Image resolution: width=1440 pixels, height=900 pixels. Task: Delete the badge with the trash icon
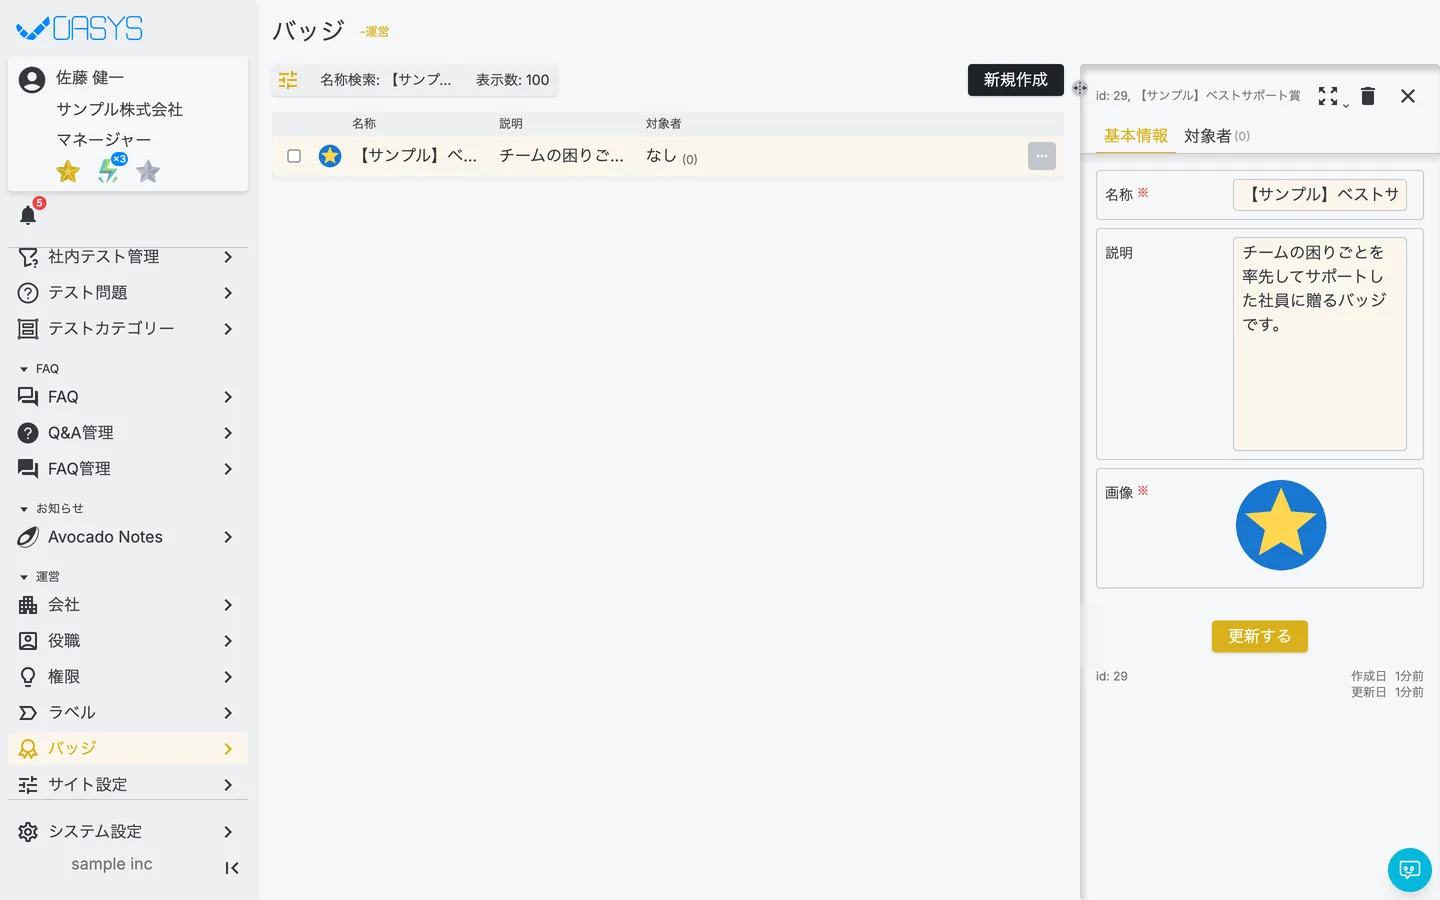coord(1368,96)
